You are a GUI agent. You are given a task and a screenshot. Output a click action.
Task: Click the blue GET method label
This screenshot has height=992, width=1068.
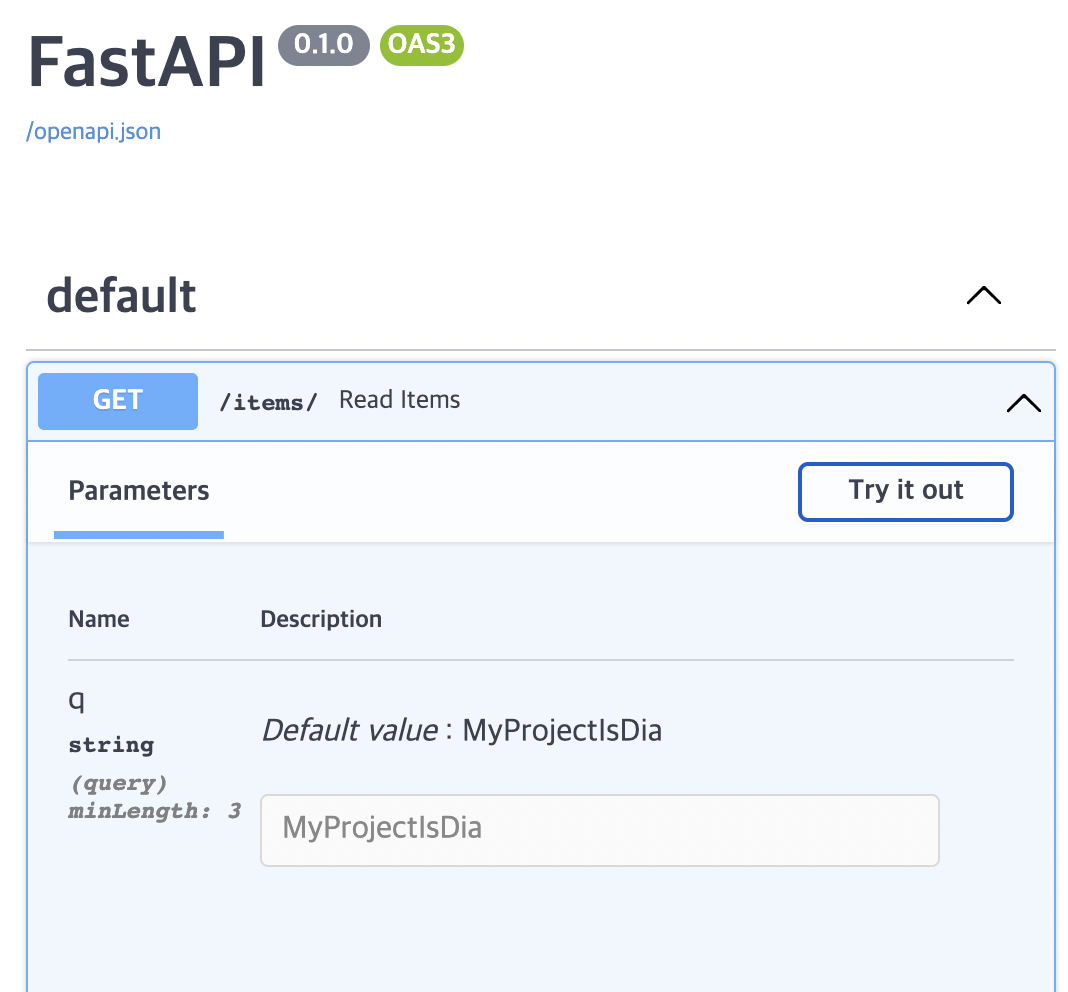click(x=117, y=400)
